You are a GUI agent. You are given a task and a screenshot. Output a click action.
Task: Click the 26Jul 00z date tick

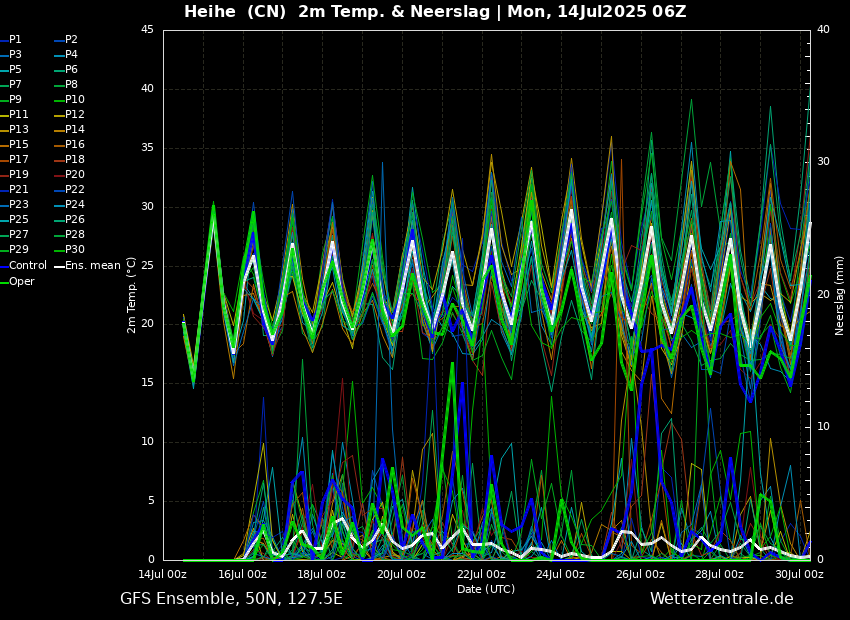pos(640,575)
